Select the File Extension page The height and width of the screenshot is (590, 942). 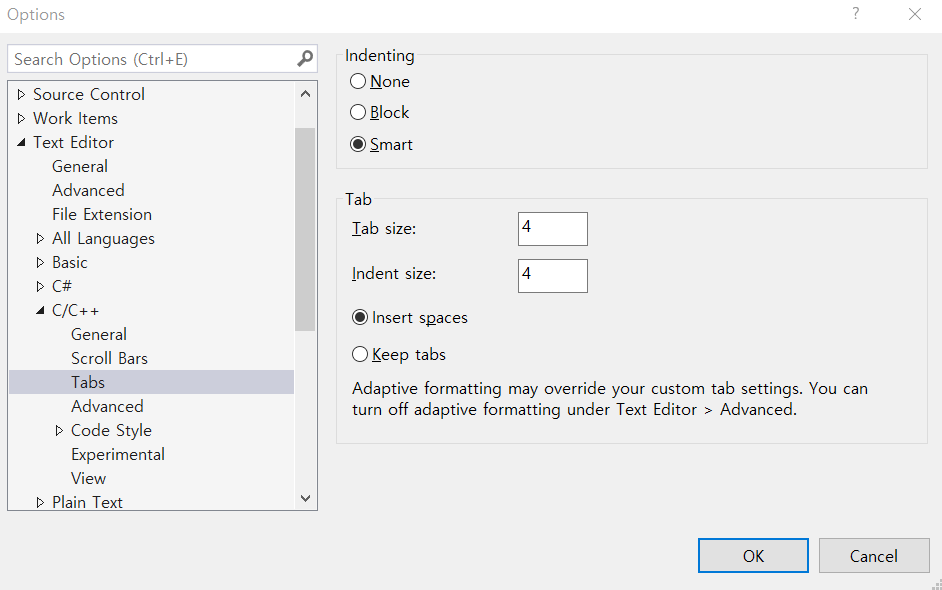click(102, 214)
